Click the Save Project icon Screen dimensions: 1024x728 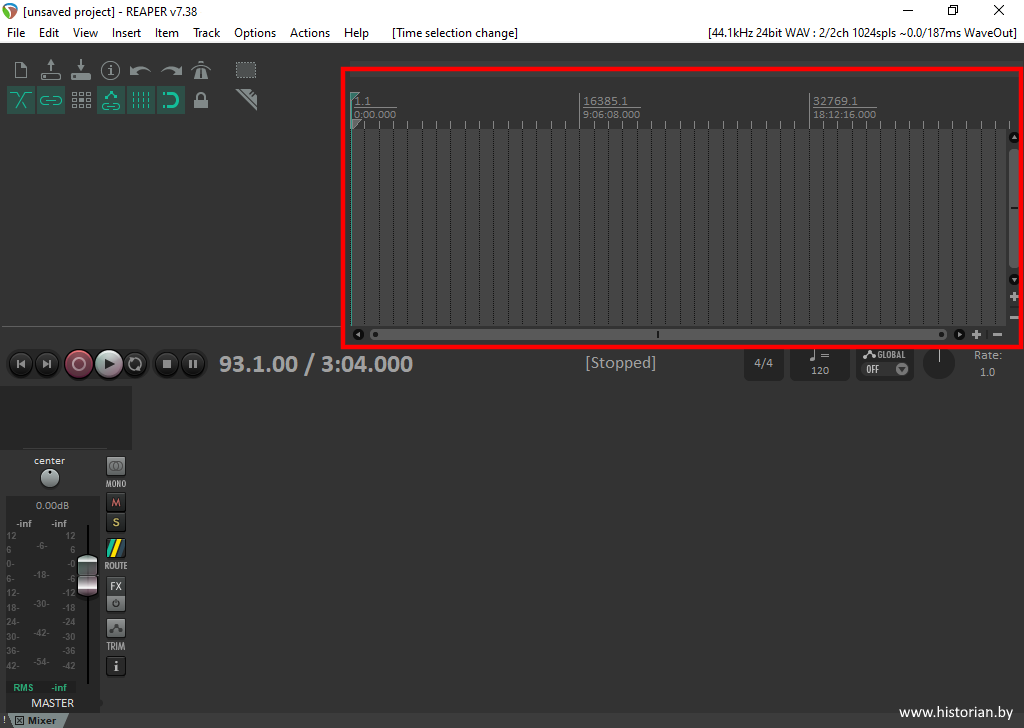(81, 70)
